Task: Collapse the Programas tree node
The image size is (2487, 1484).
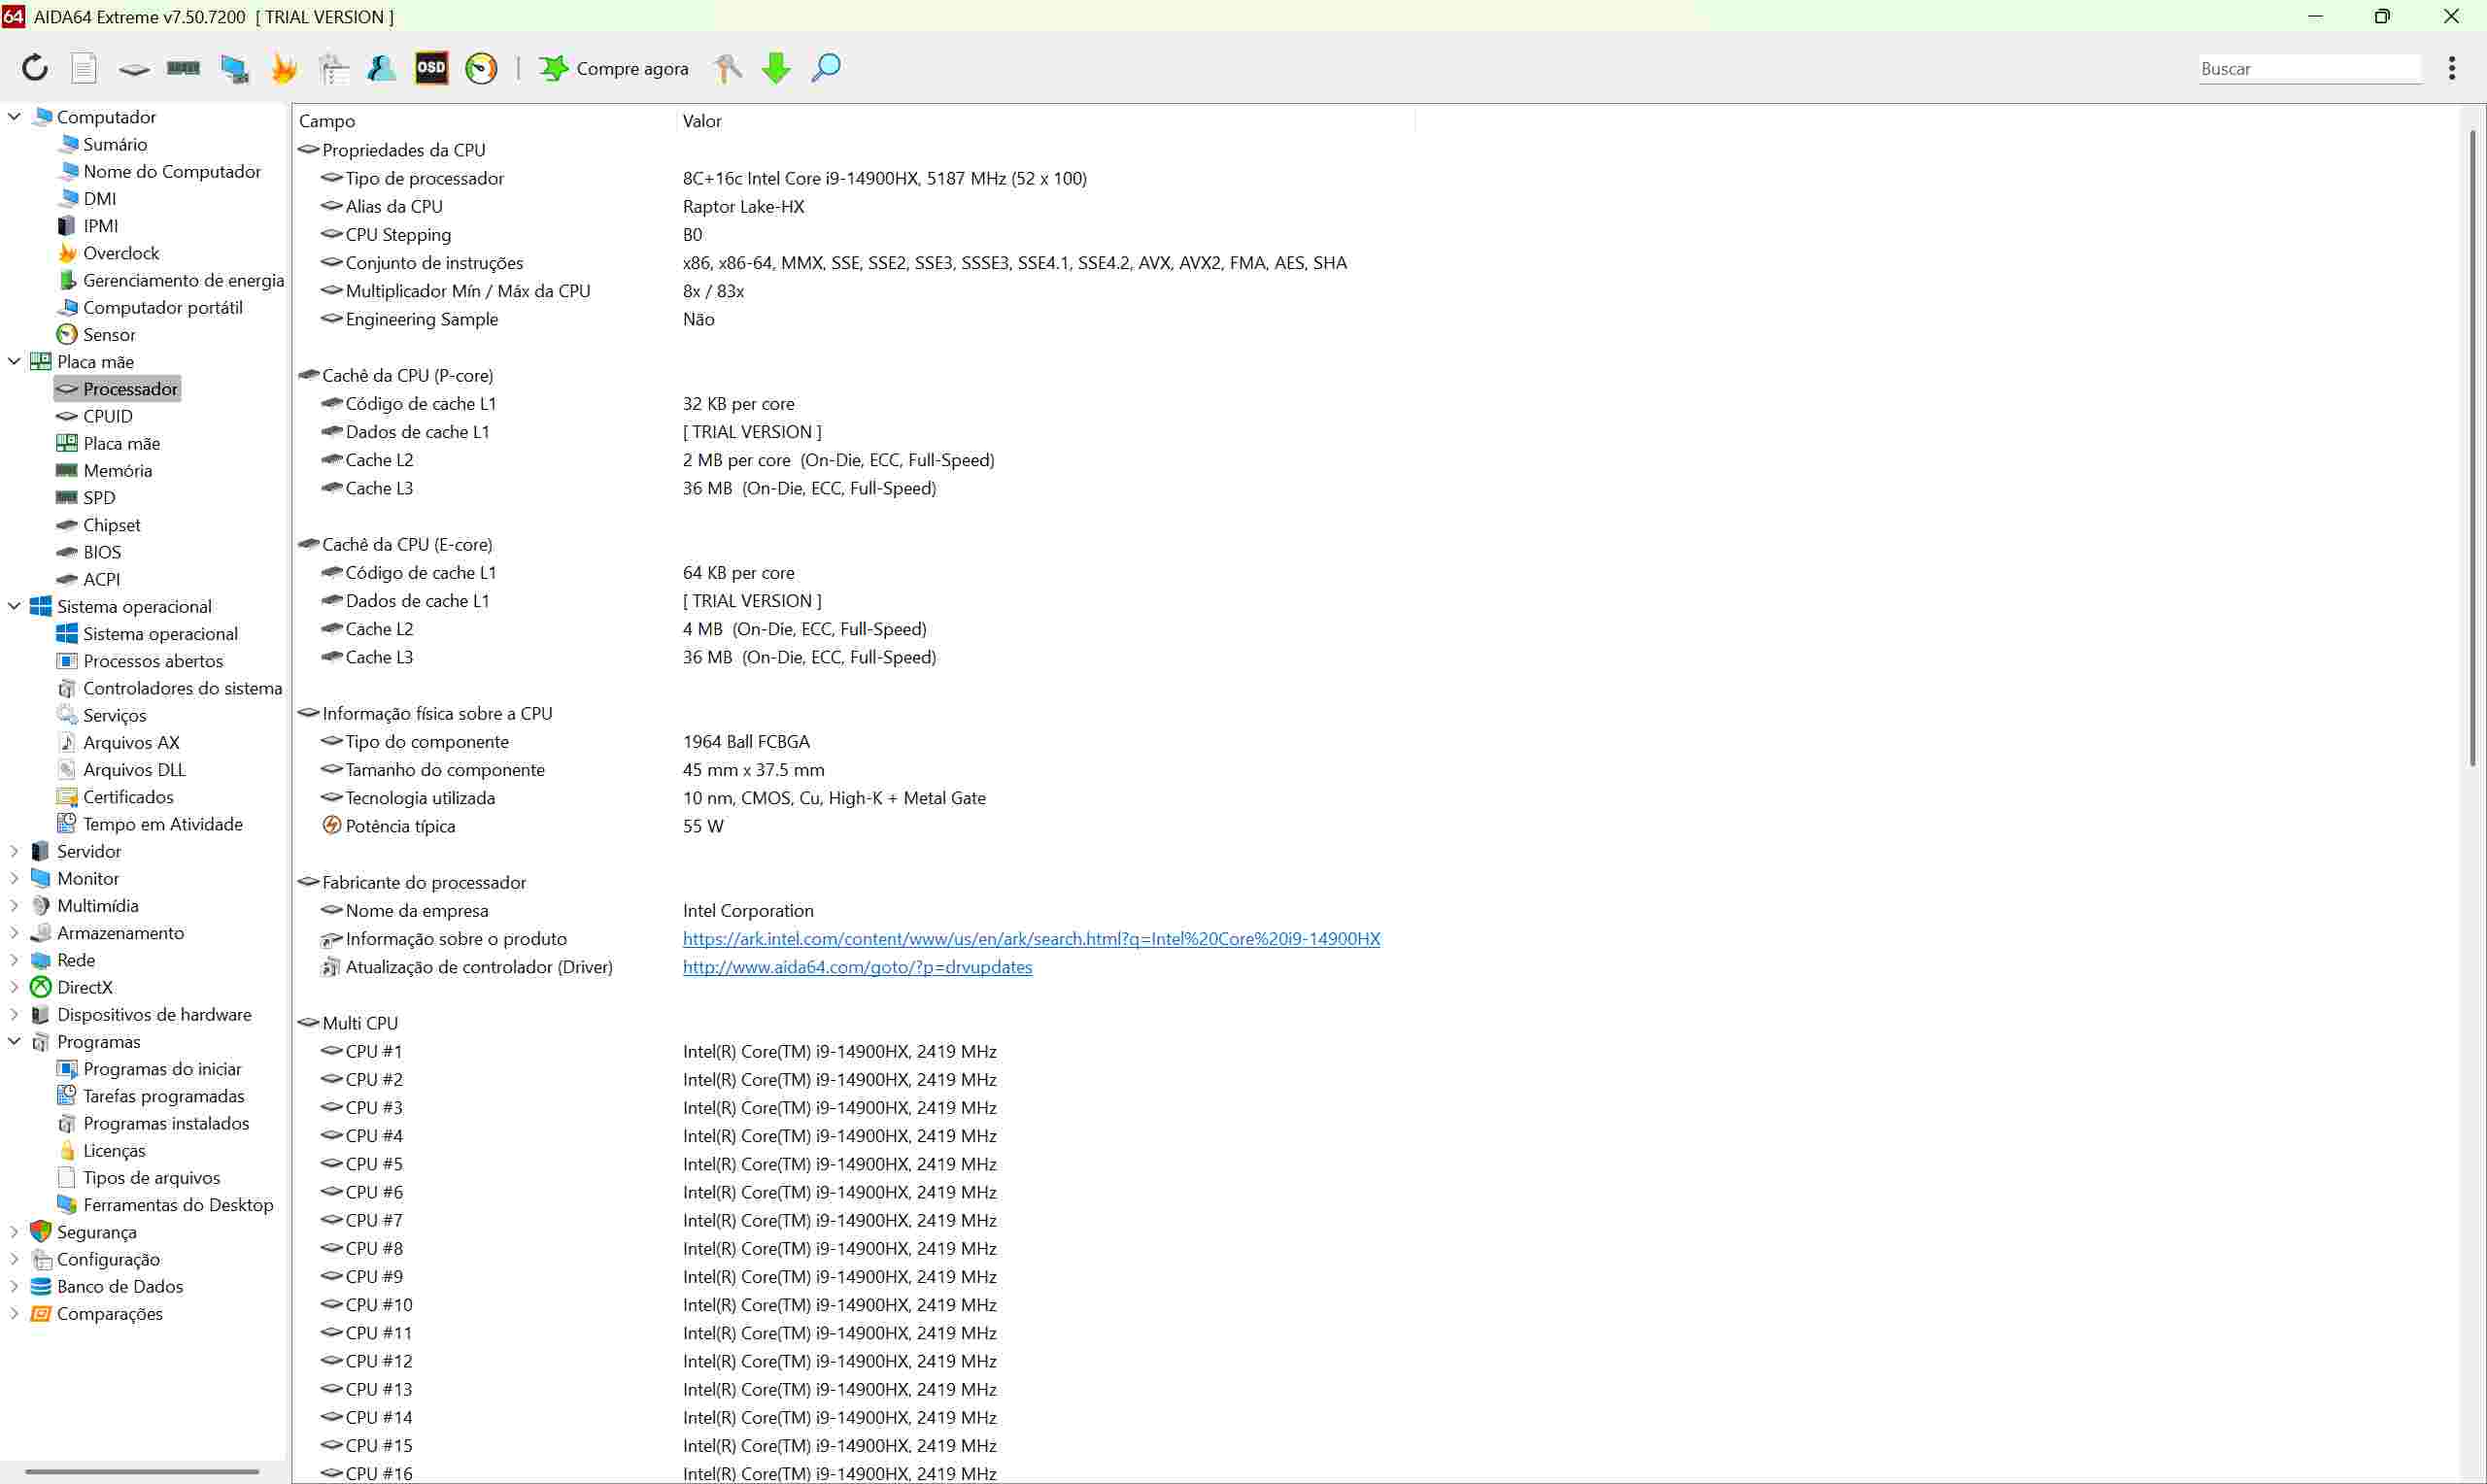Action: 14,1041
